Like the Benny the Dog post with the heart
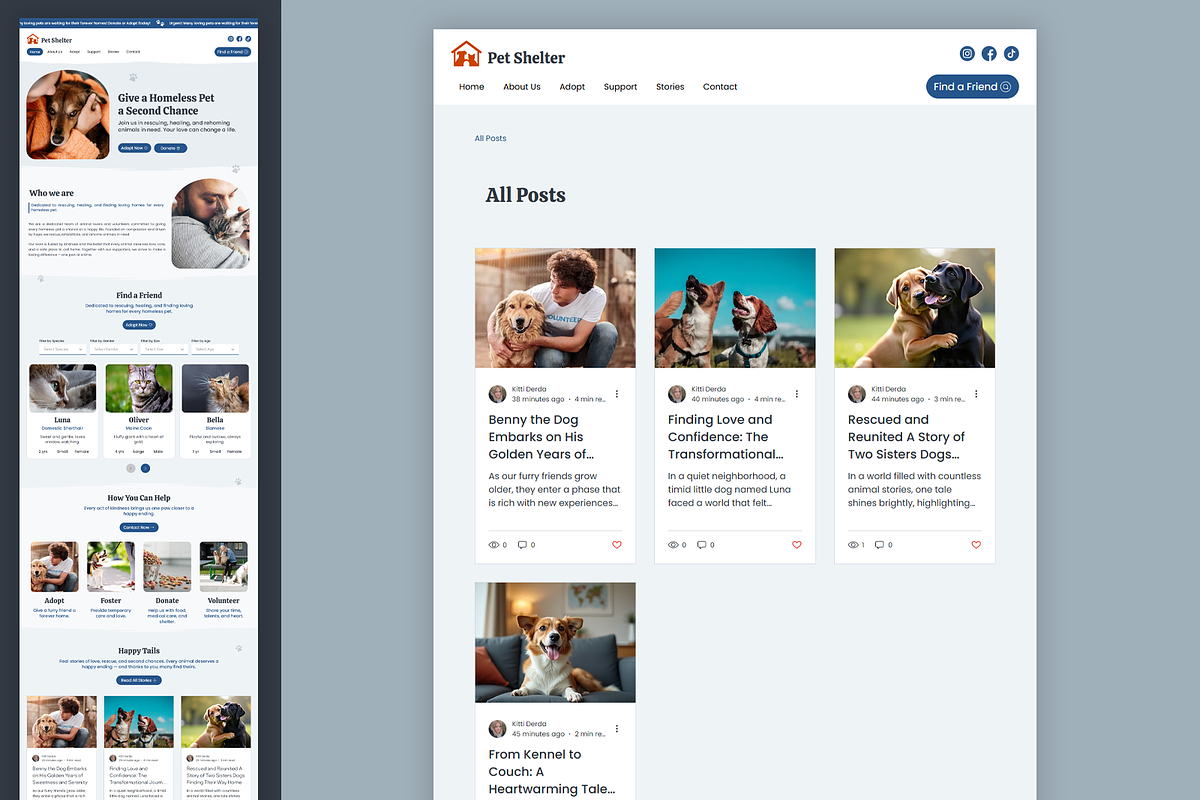The image size is (1200, 800). click(x=617, y=545)
